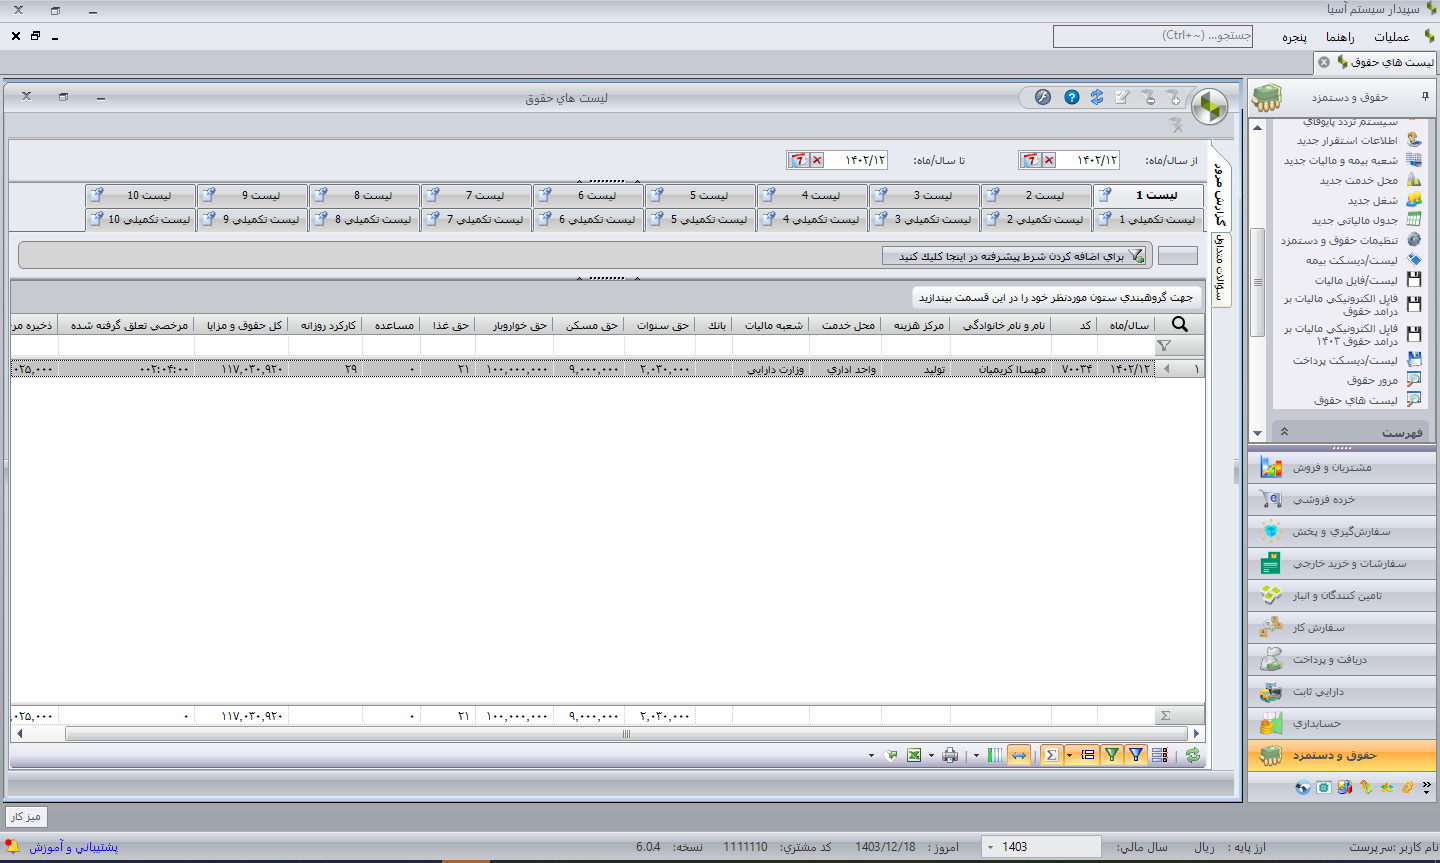The width and height of the screenshot is (1440, 863).
Task: Open the dropdown arrow on the Σ button
Action: pos(1069,755)
